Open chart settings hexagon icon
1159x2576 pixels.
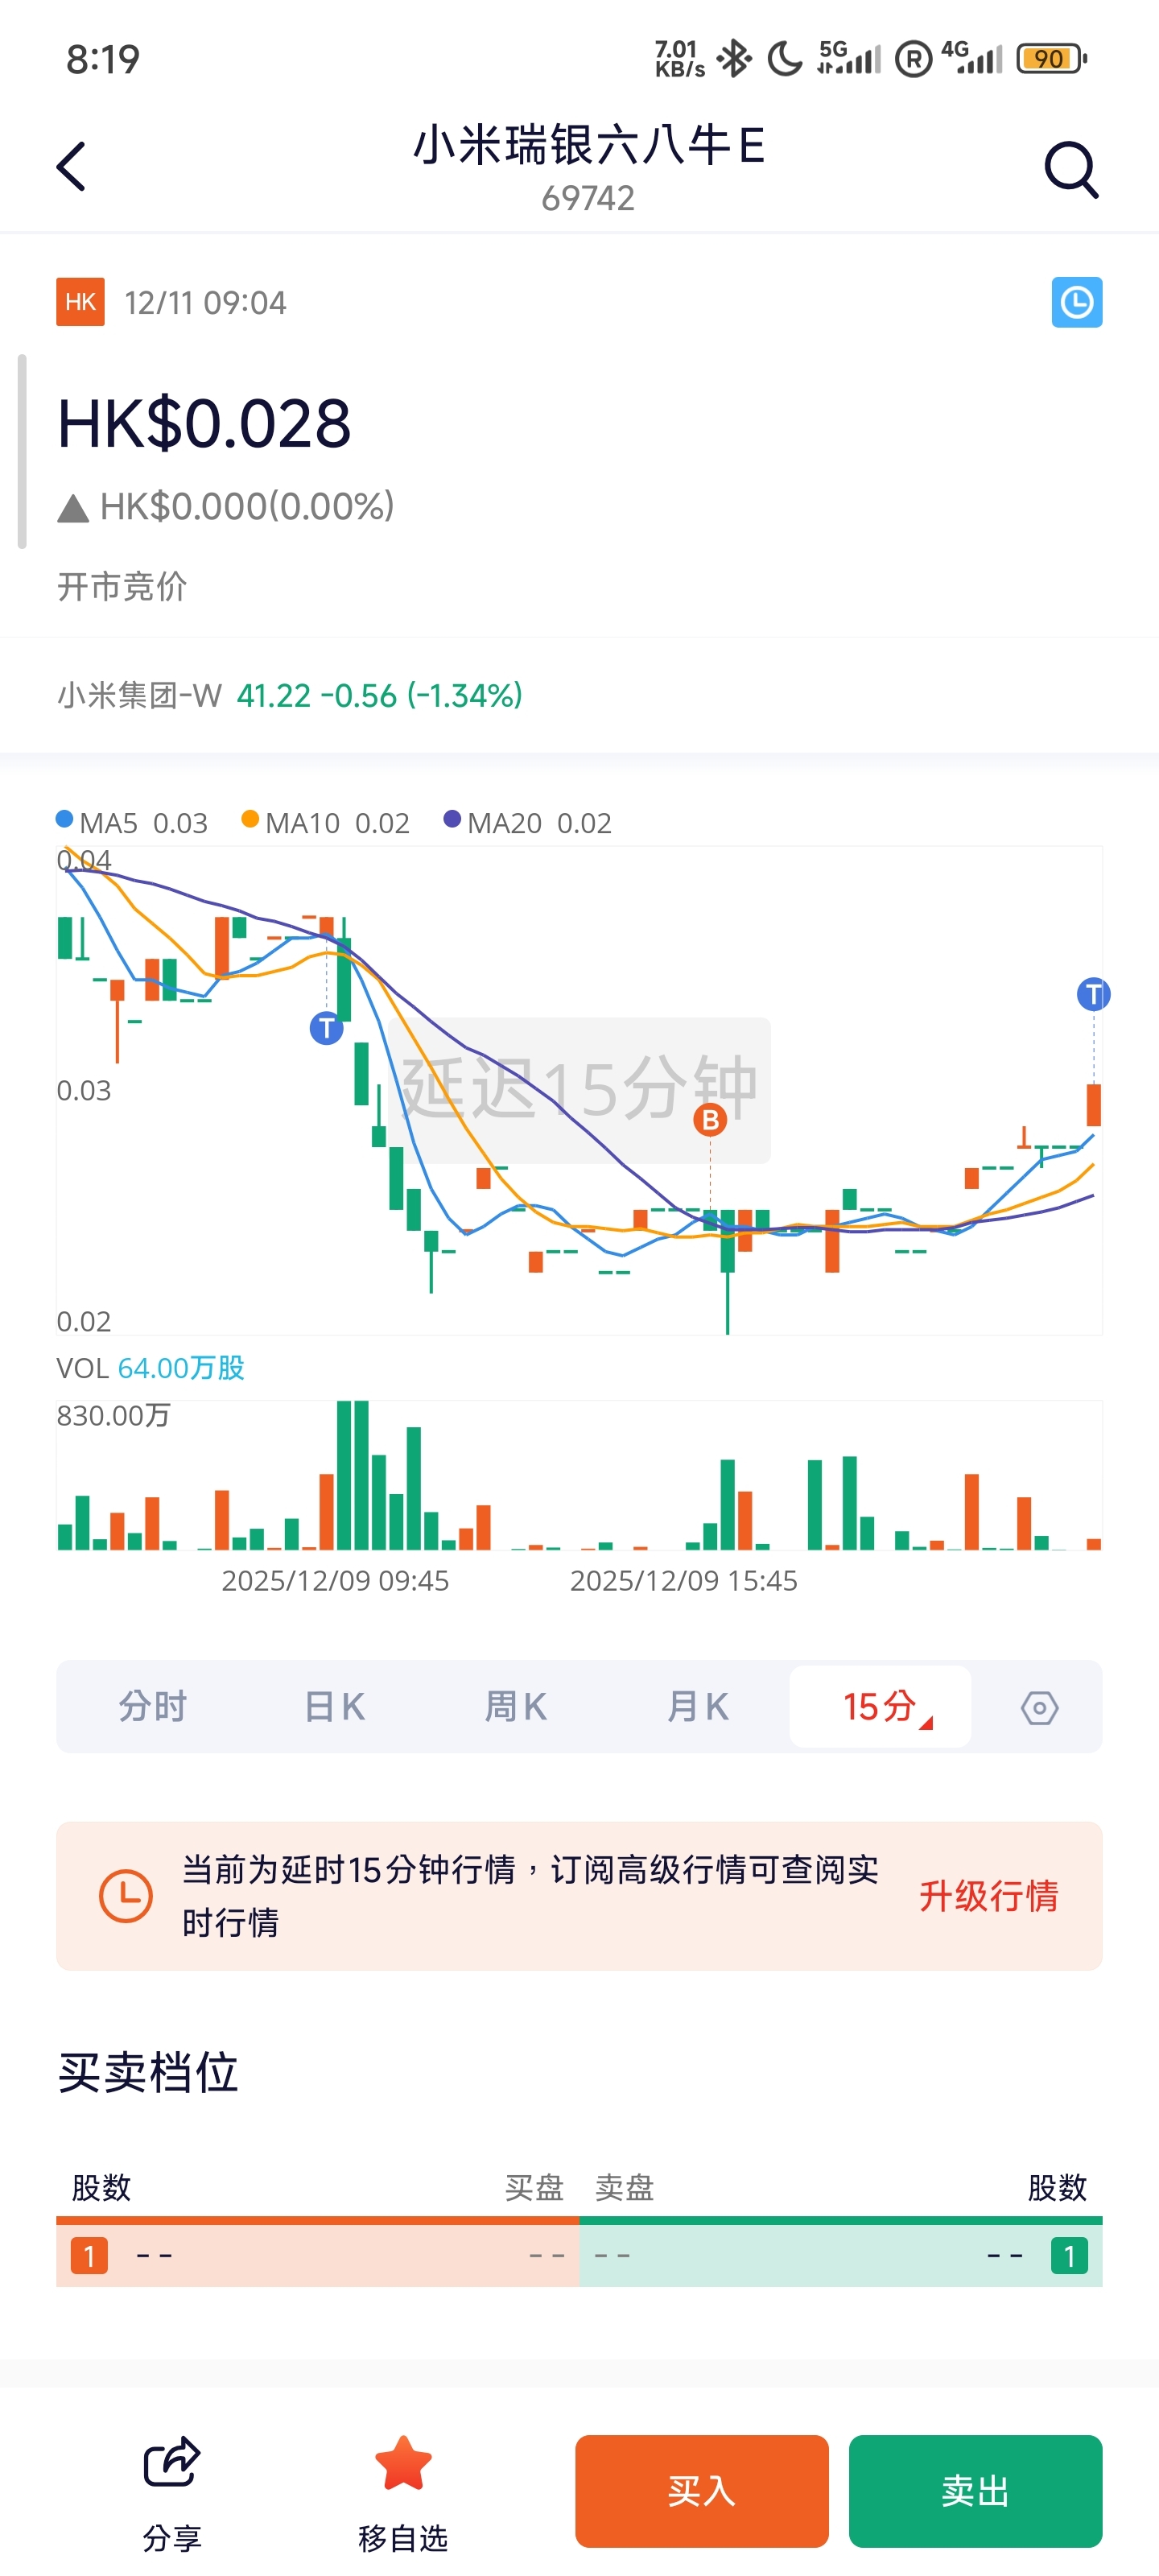click(x=1039, y=1707)
